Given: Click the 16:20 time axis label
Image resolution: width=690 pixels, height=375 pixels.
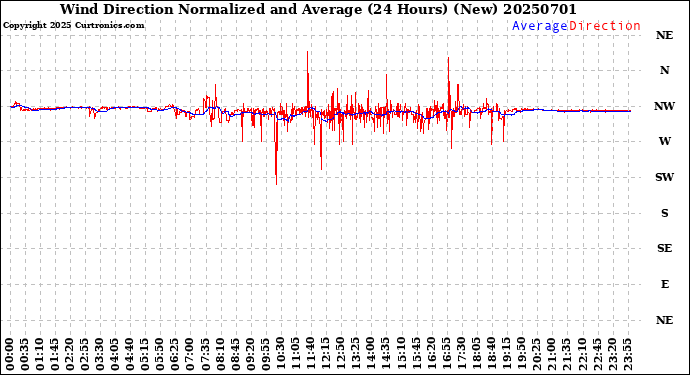Looking at the screenshot, I should click(431, 355).
